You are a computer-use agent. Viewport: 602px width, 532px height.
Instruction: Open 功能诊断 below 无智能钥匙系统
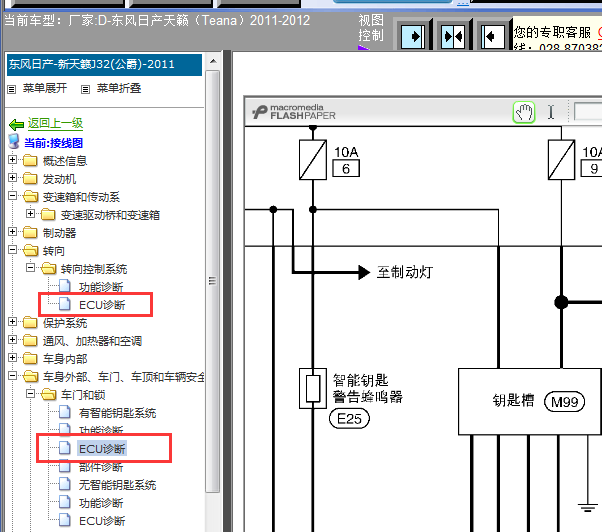(101, 503)
